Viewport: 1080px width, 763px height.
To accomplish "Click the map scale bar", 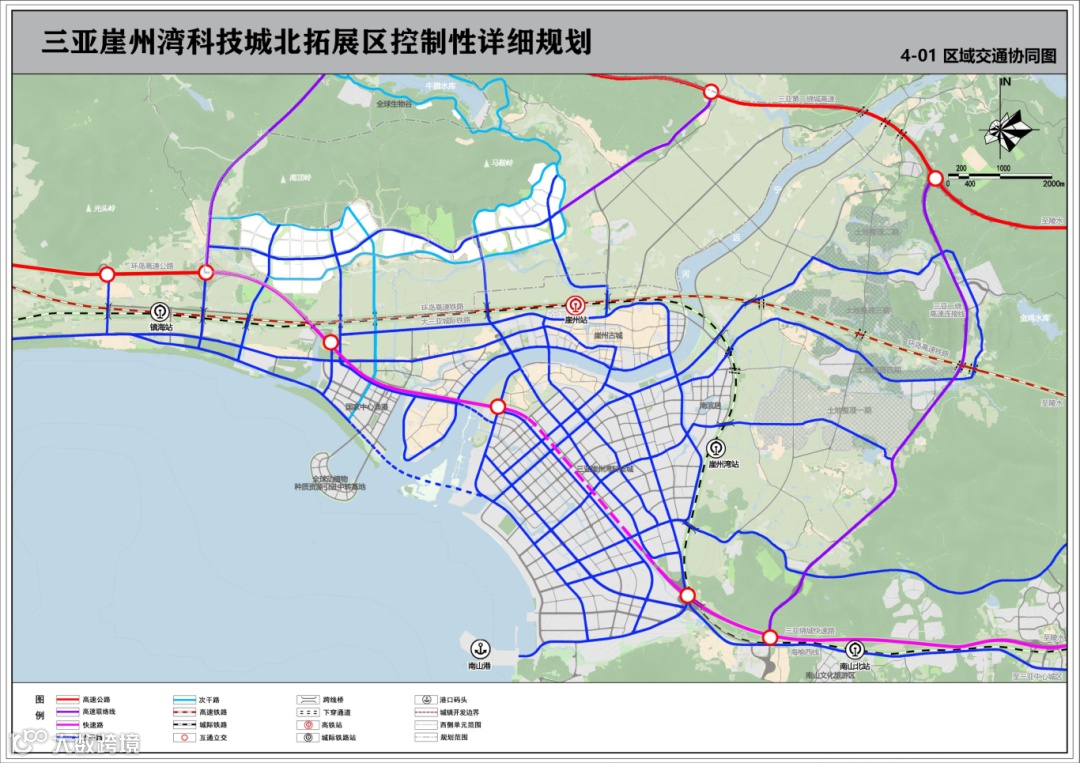I will [999, 177].
